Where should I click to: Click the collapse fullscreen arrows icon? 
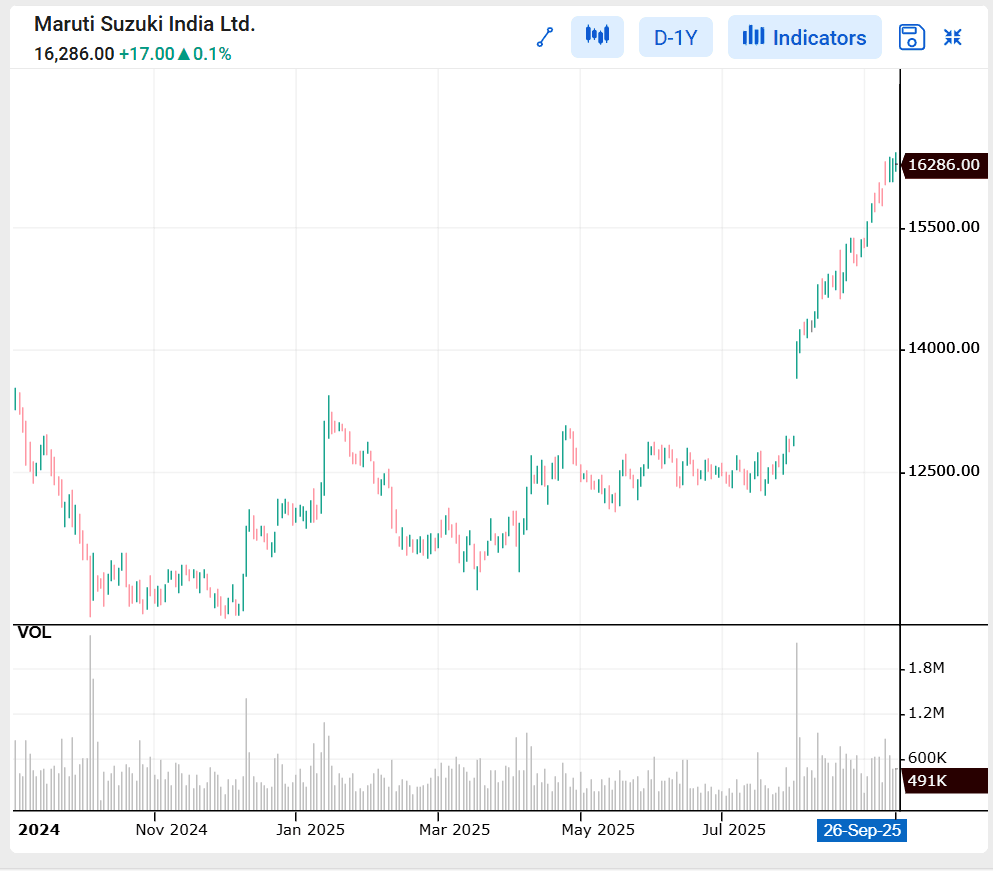[952, 37]
